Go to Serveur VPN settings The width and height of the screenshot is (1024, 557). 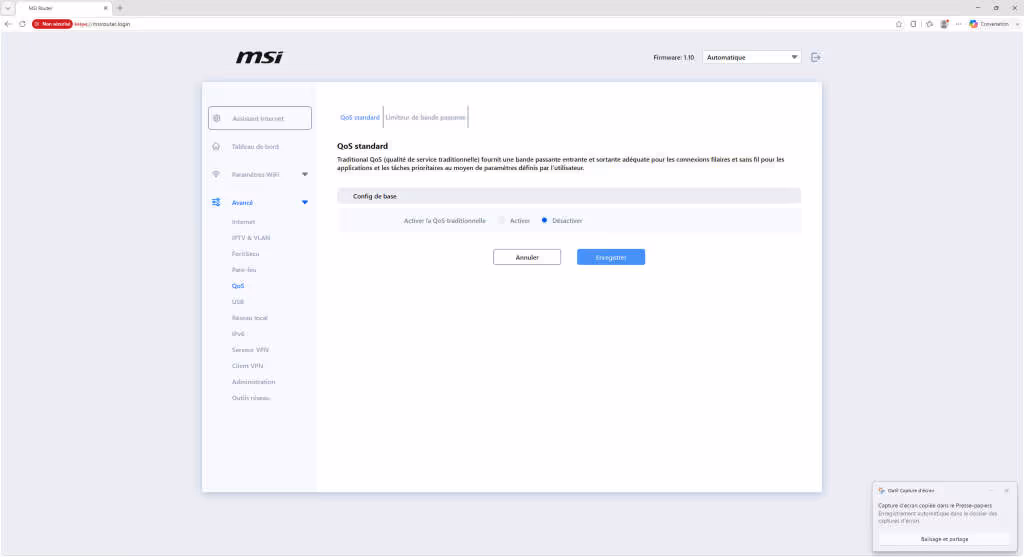click(x=250, y=350)
